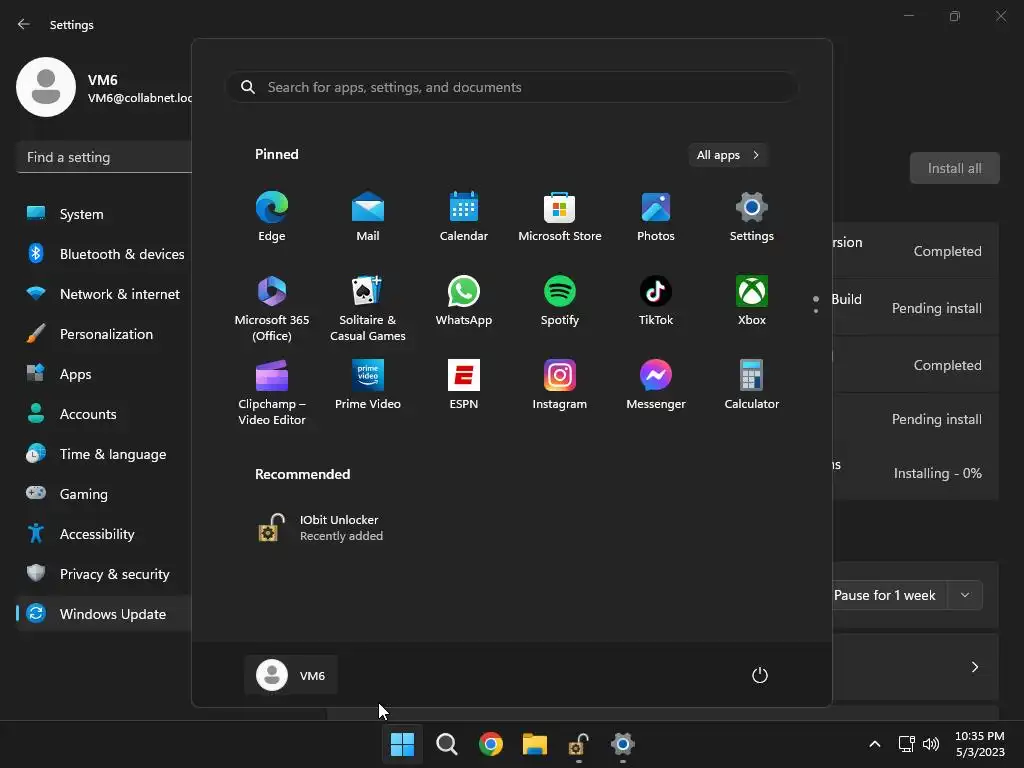Launch TikTok from pinned apps

point(656,300)
